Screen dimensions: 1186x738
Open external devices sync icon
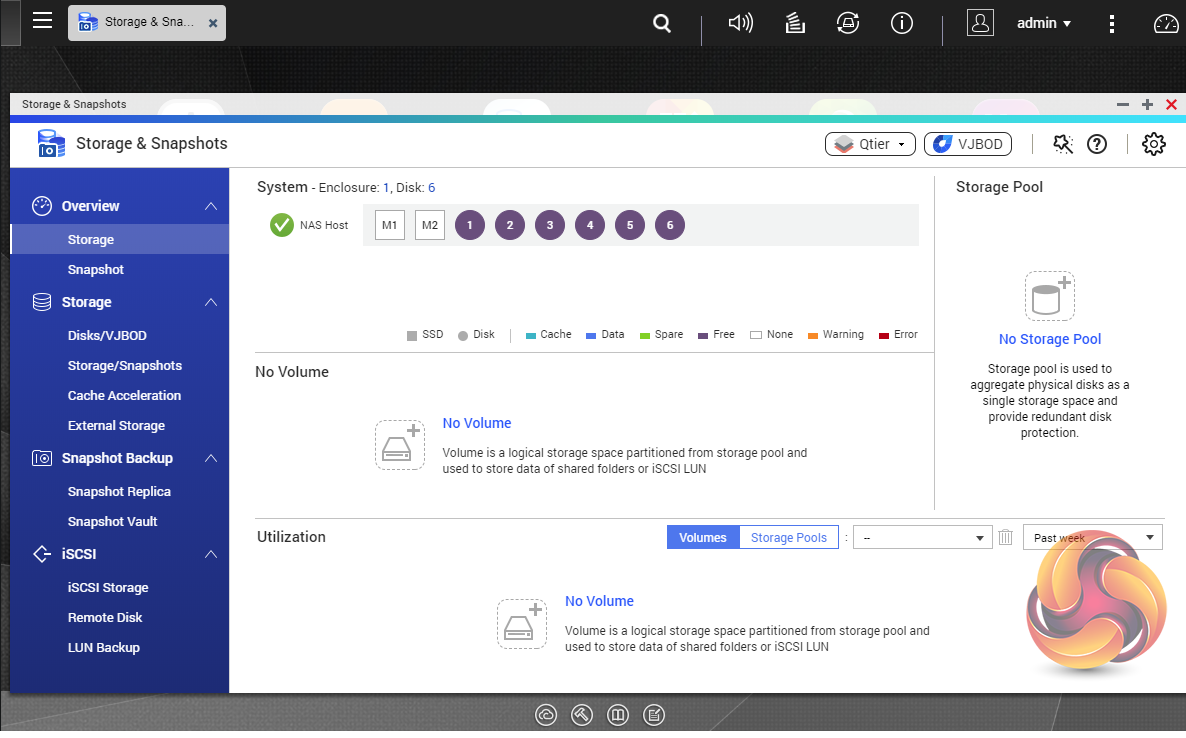848,23
